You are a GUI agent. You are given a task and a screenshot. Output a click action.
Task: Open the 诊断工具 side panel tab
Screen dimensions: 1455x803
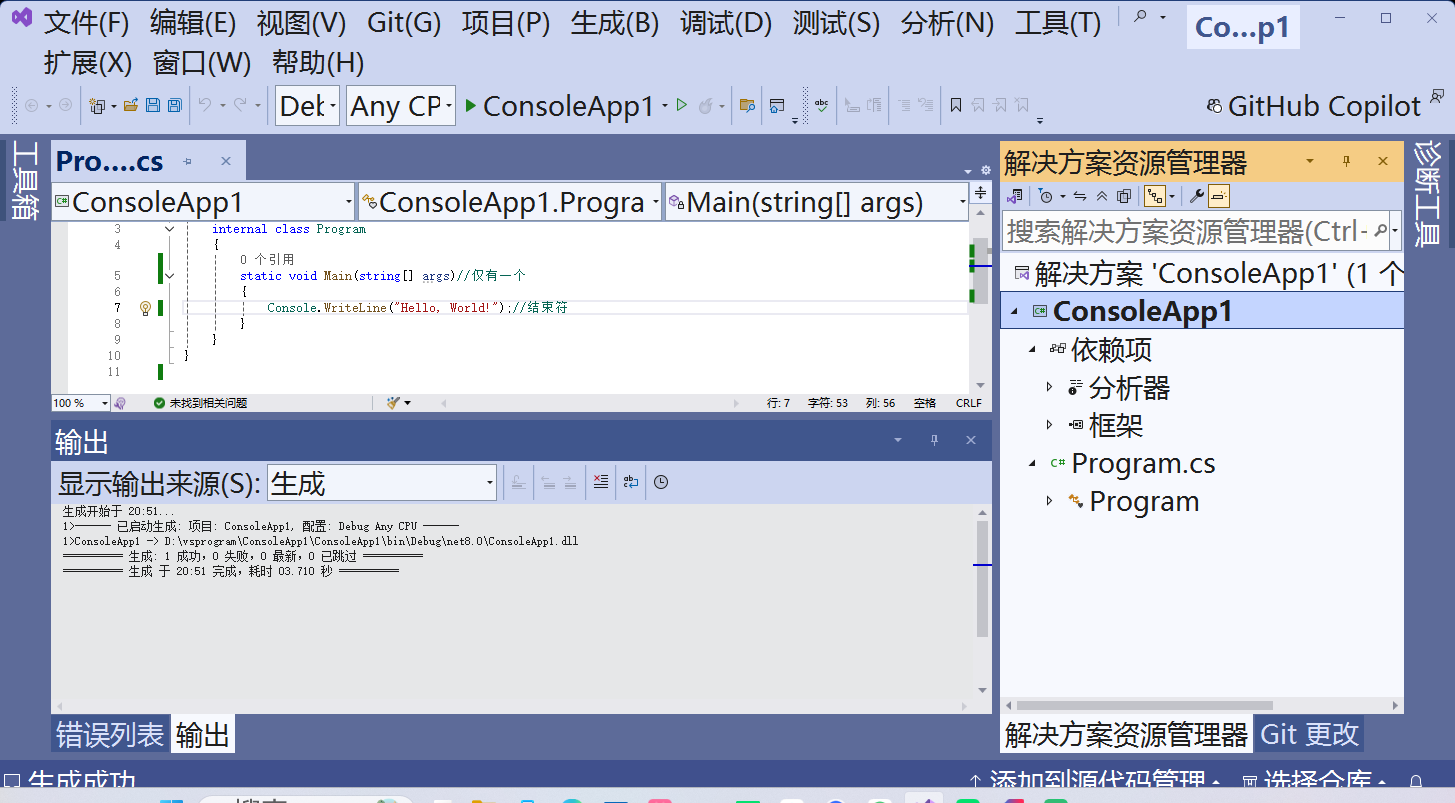[1427, 195]
